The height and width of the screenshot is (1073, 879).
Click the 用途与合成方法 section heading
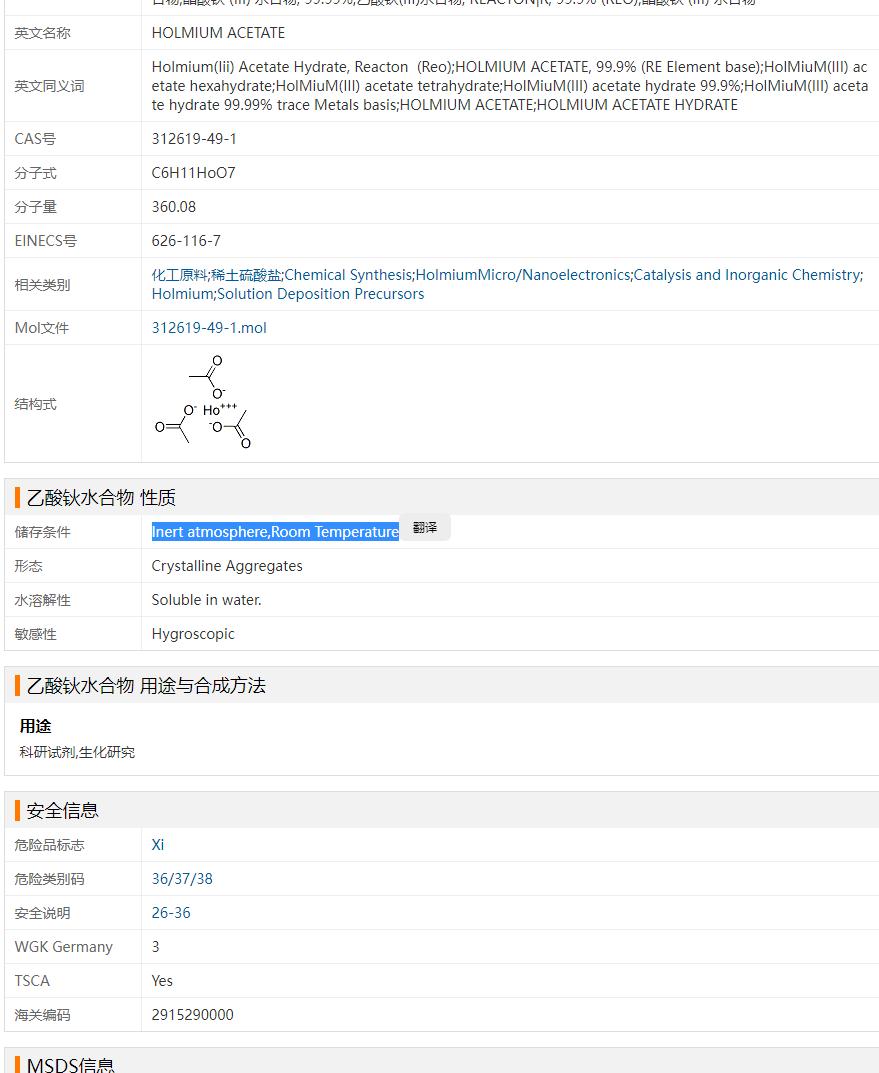146,686
